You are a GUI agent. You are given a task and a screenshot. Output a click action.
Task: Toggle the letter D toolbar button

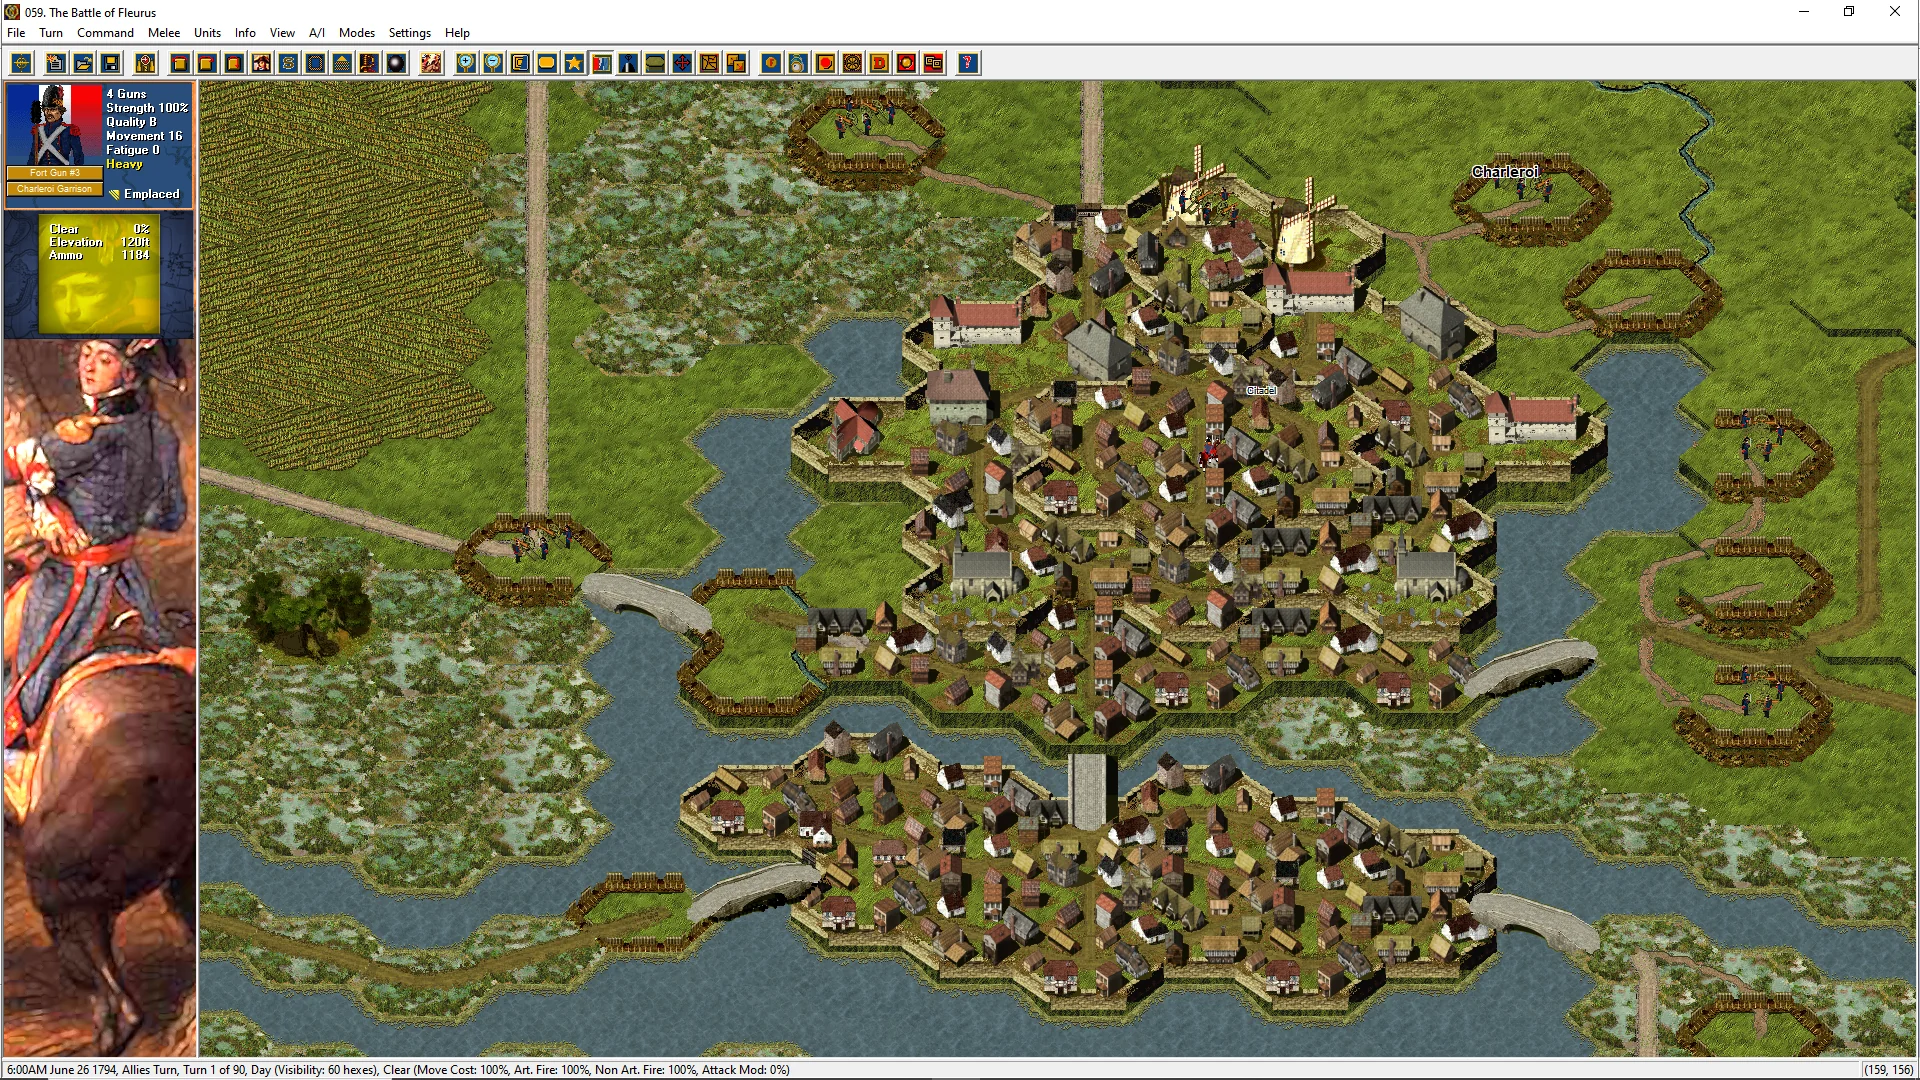click(879, 64)
